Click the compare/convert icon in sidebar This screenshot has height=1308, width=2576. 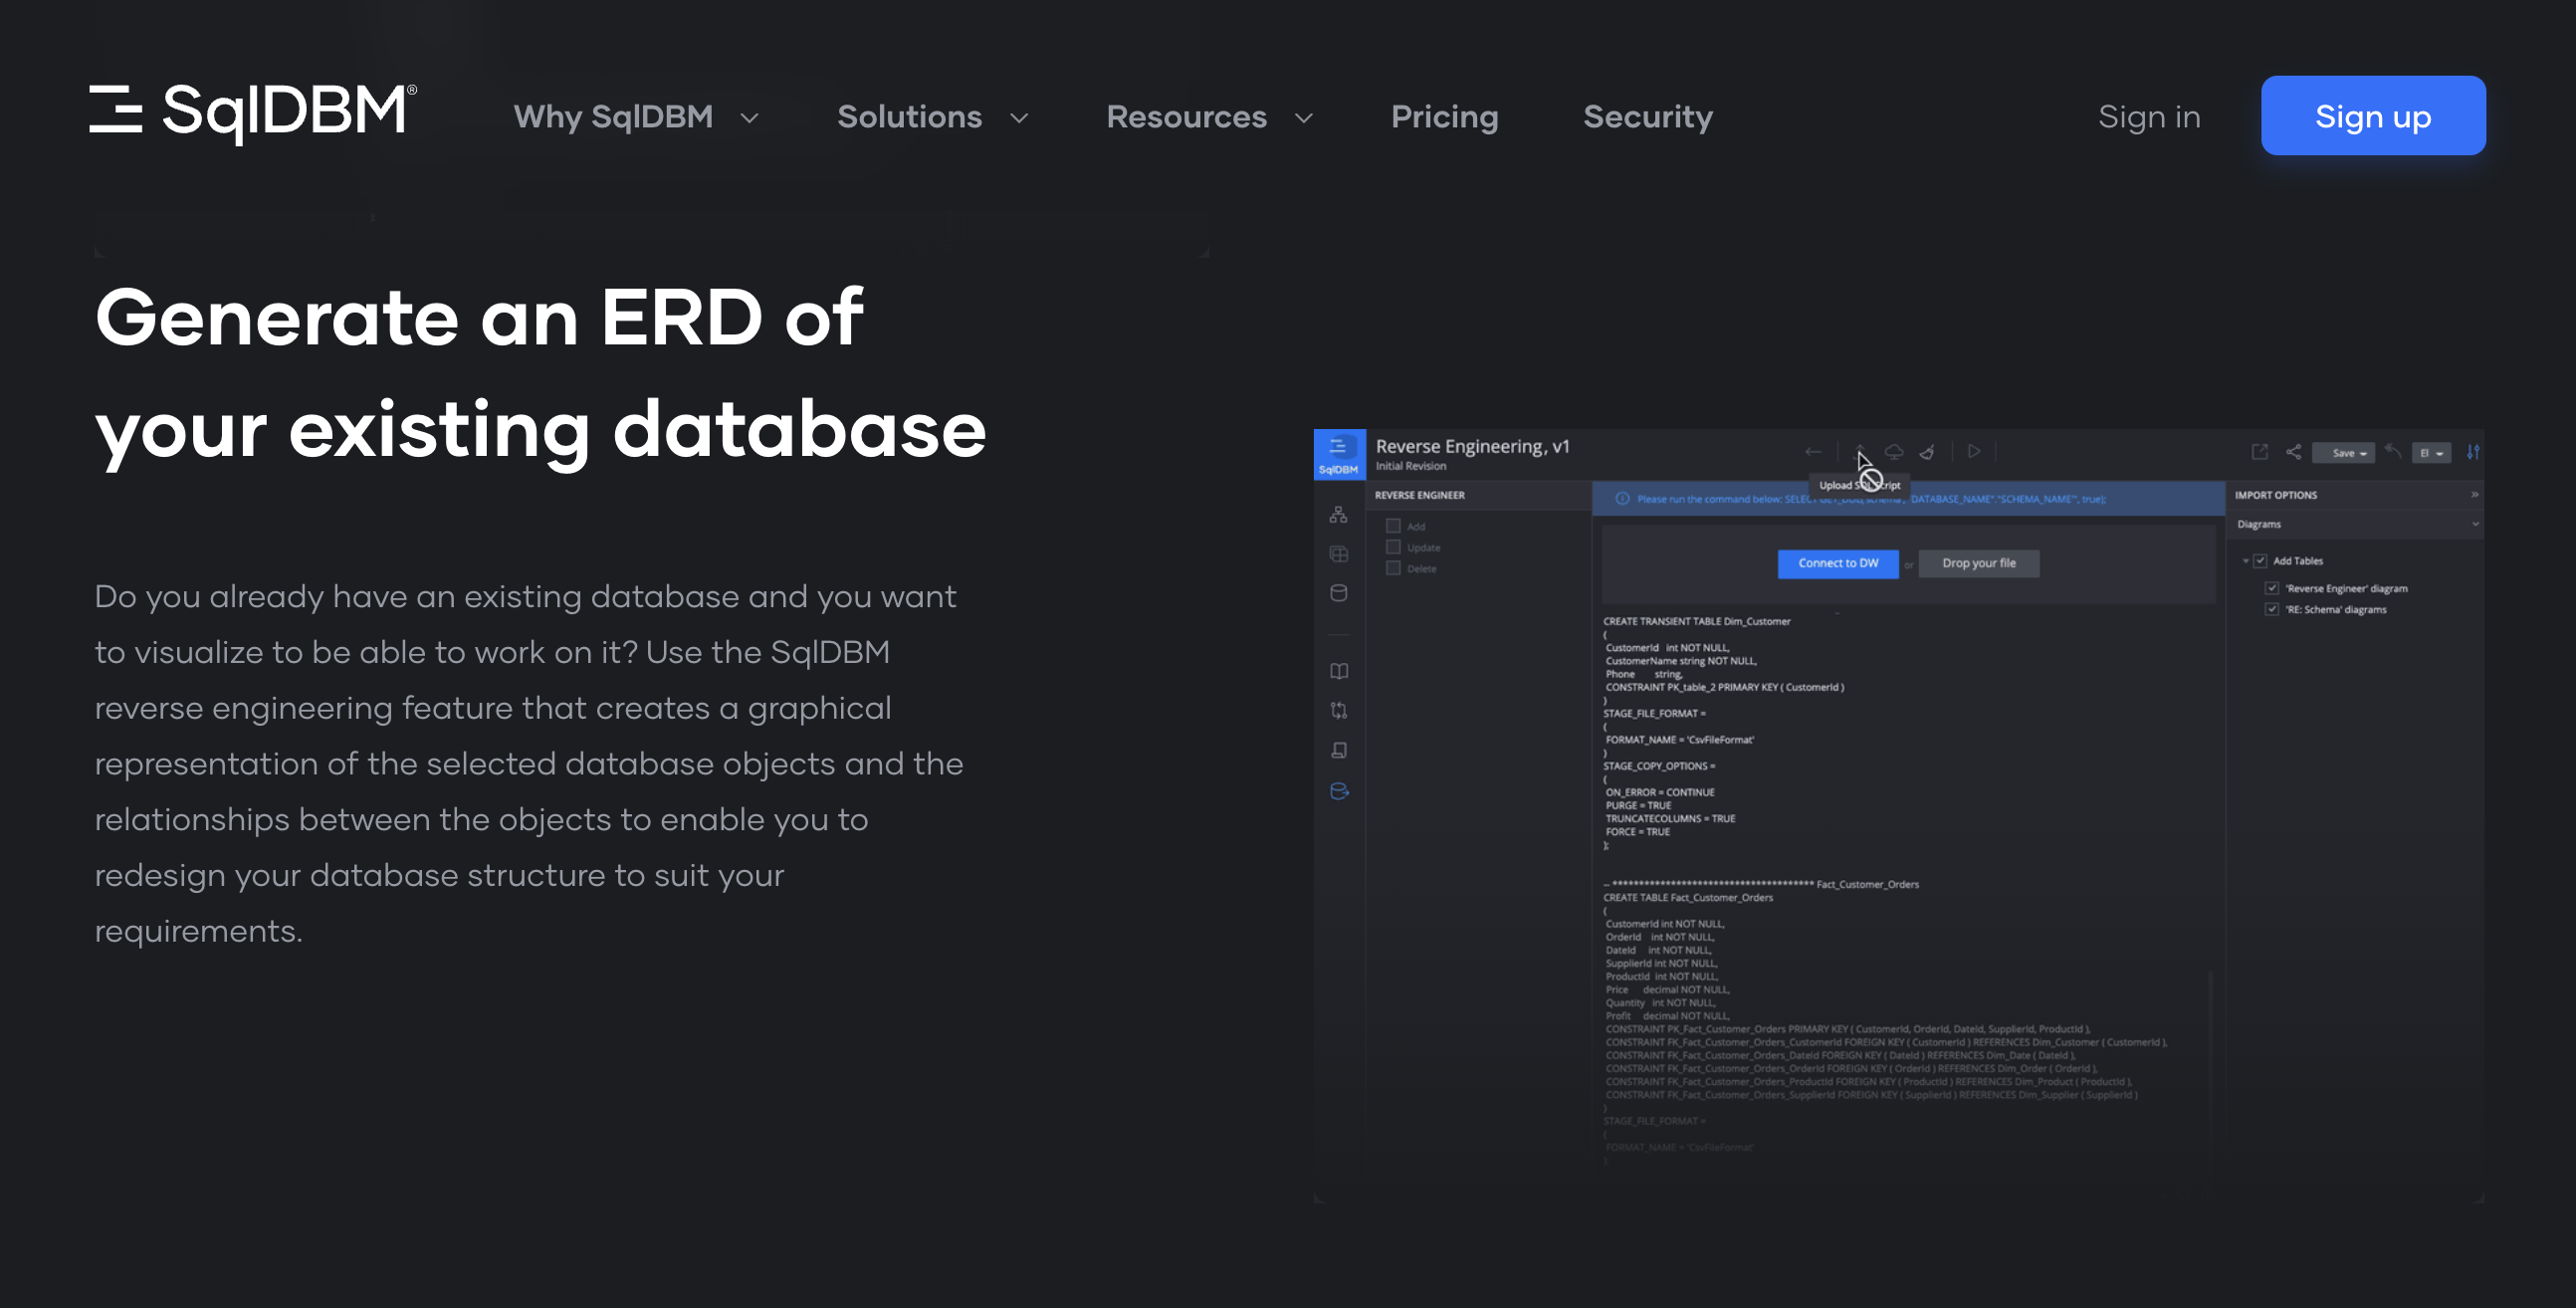[1338, 709]
